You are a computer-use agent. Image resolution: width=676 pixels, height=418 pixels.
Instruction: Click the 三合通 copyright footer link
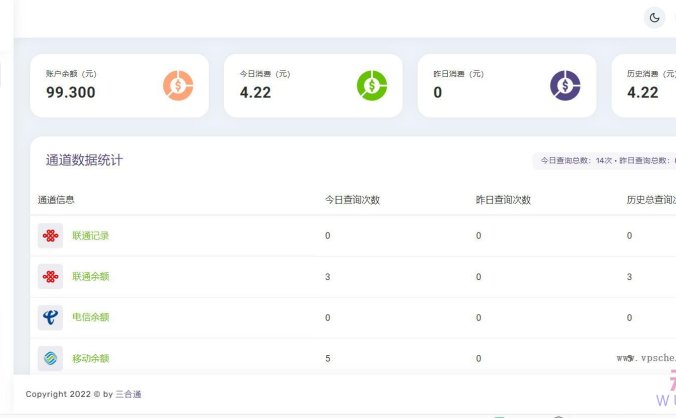tap(128, 394)
